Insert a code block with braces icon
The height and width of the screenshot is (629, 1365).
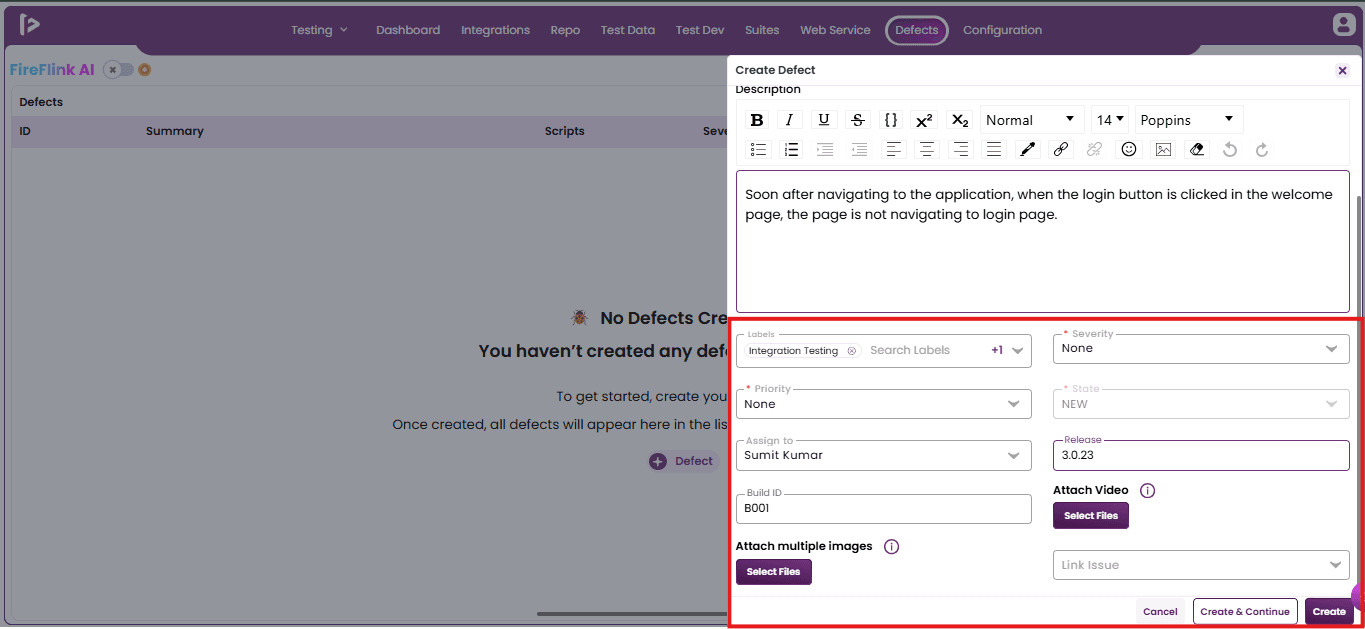[891, 120]
